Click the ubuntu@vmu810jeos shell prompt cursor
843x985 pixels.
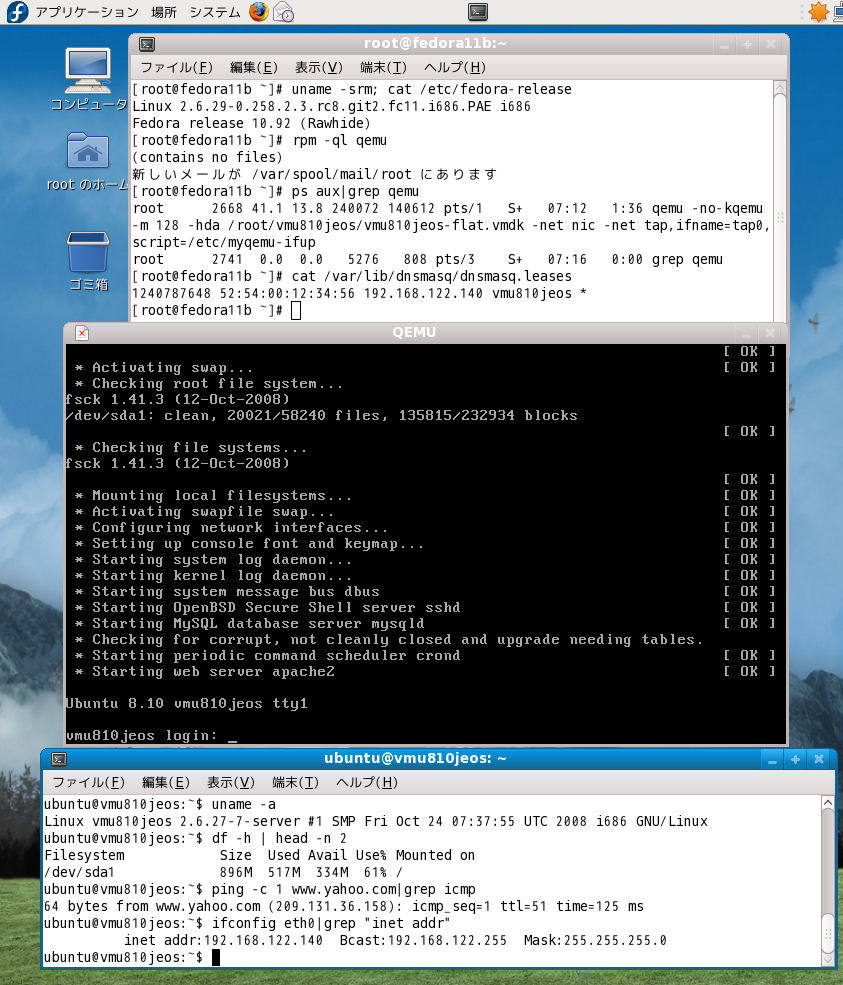[x=216, y=957]
